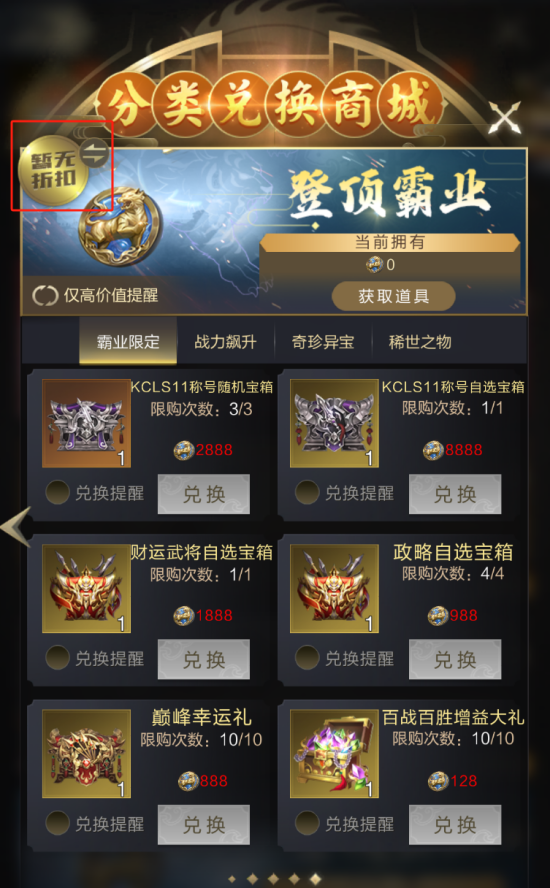550x888 pixels.
Task: Toggle 兑换提醒 for KCLS11称号随机宝箱
Action: [x=57, y=492]
